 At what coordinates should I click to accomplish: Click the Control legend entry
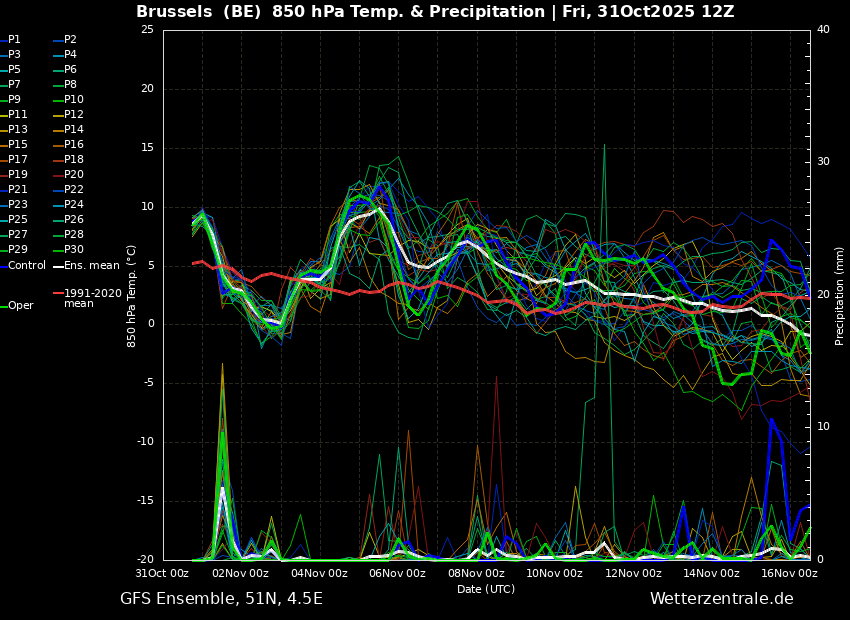[23, 266]
